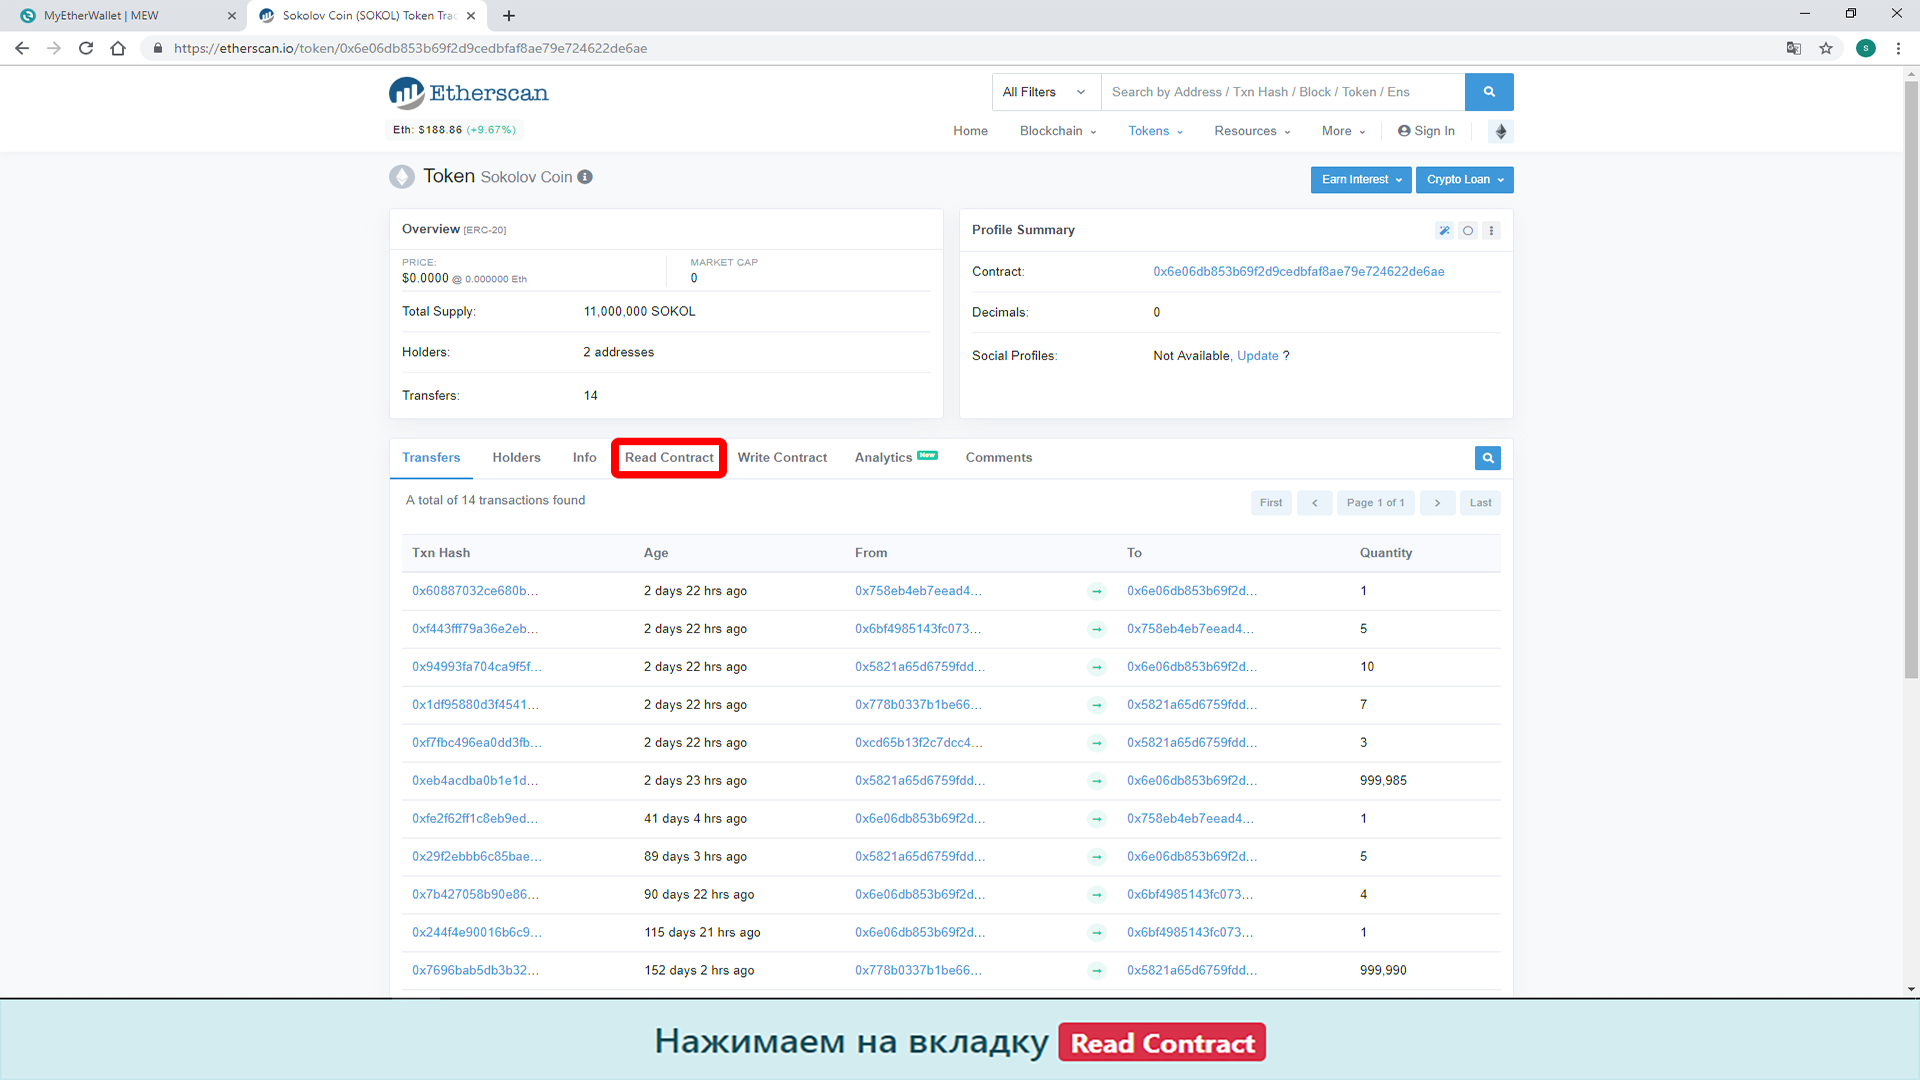The width and height of the screenshot is (1920, 1080).
Task: Click the Page 1 of 1 indicator
Action: (x=1375, y=503)
